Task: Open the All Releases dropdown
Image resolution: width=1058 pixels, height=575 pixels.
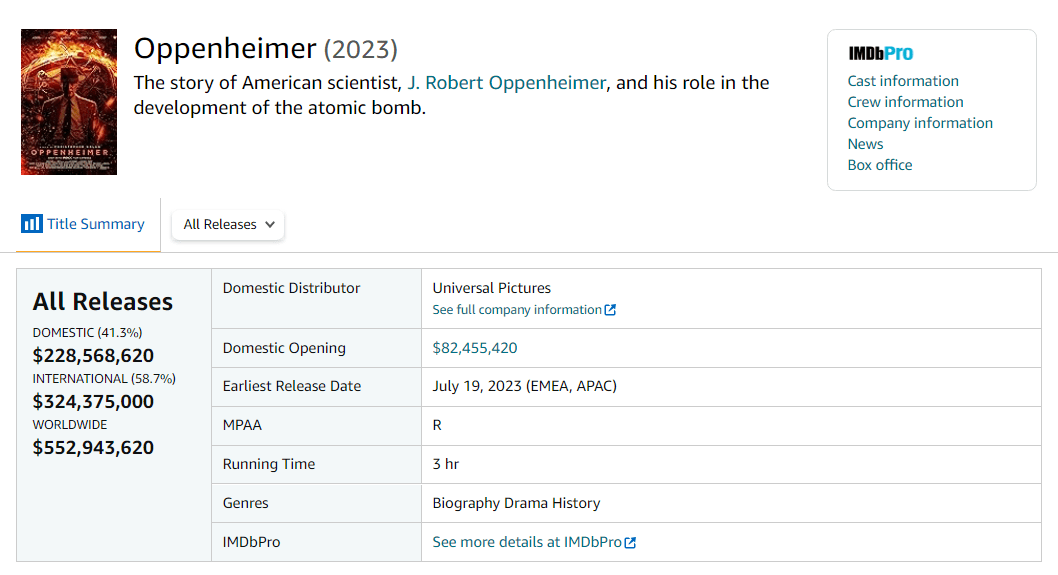Action: (x=228, y=225)
